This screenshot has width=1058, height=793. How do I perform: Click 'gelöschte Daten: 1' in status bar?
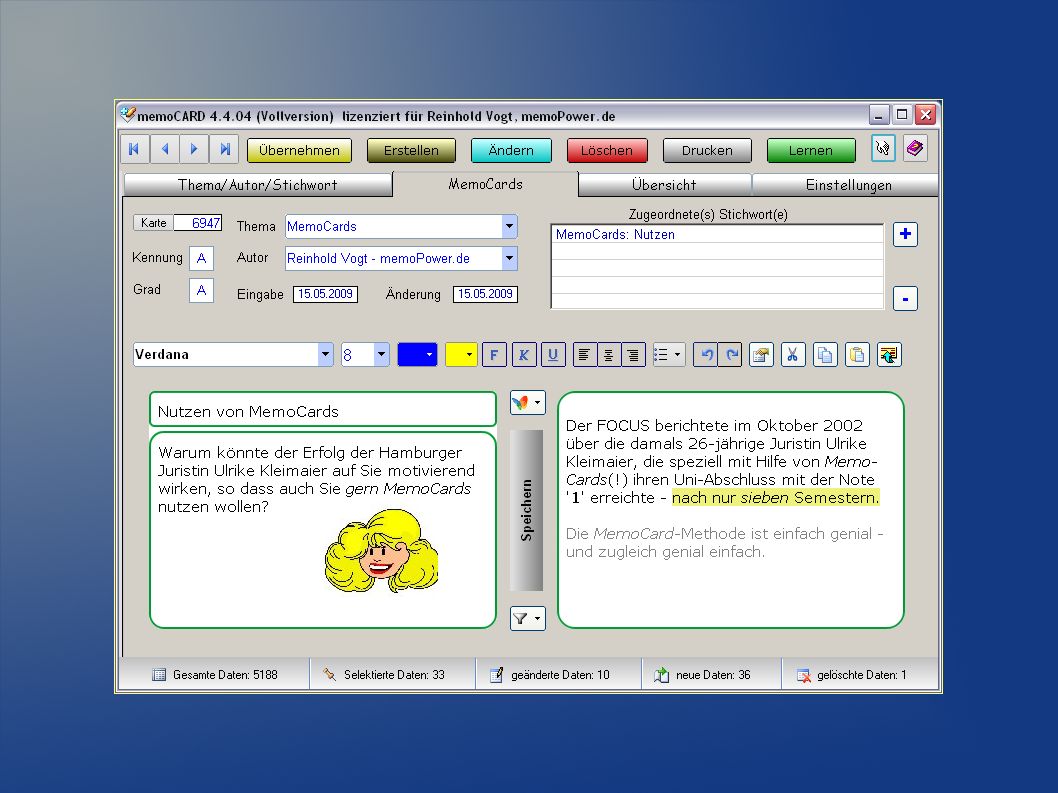862,675
